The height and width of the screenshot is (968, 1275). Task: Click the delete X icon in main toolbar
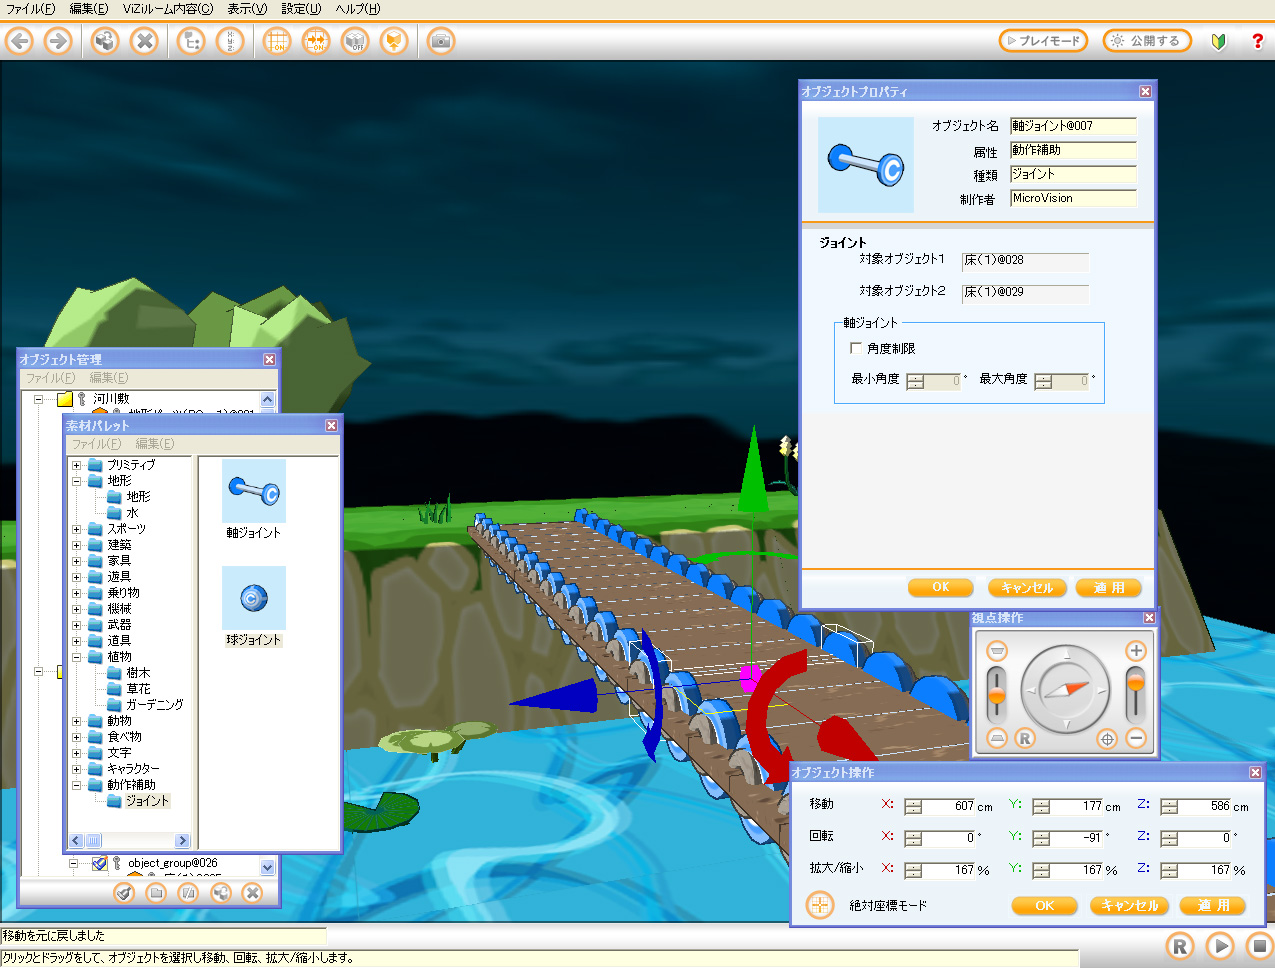[145, 41]
